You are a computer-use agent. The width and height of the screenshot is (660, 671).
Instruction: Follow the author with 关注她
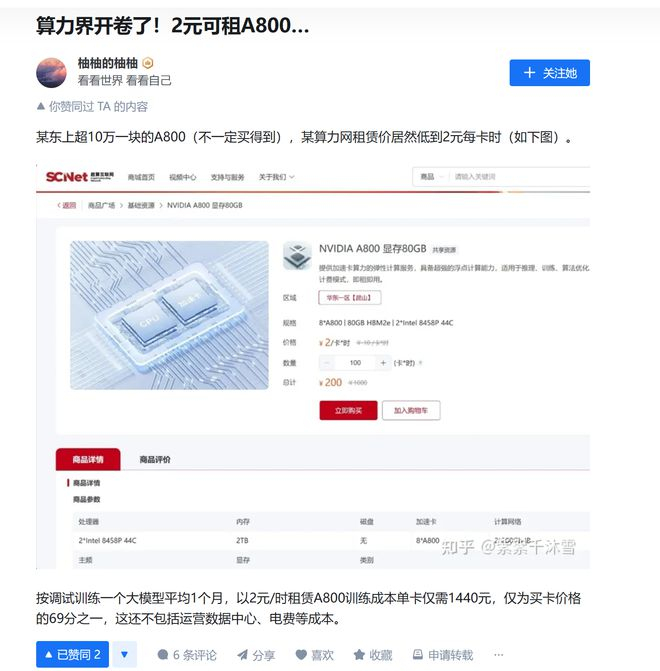(x=550, y=73)
